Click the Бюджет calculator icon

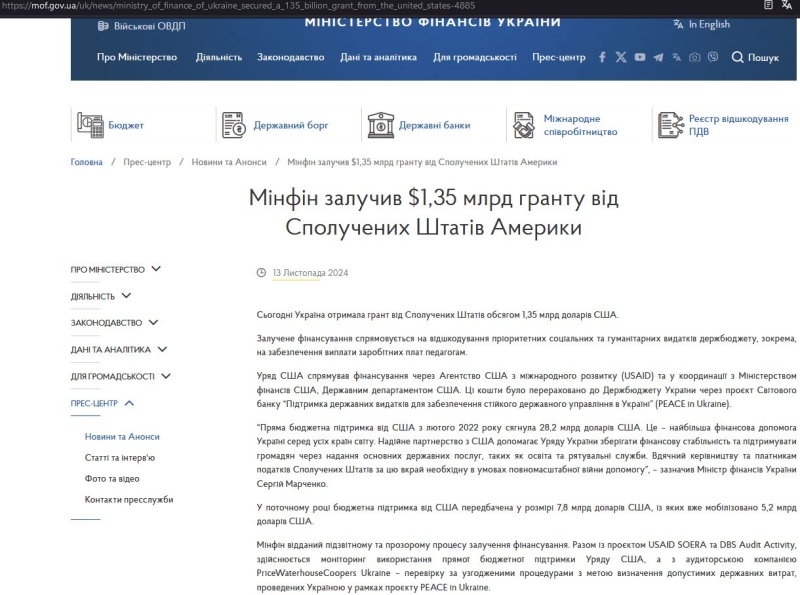91,125
